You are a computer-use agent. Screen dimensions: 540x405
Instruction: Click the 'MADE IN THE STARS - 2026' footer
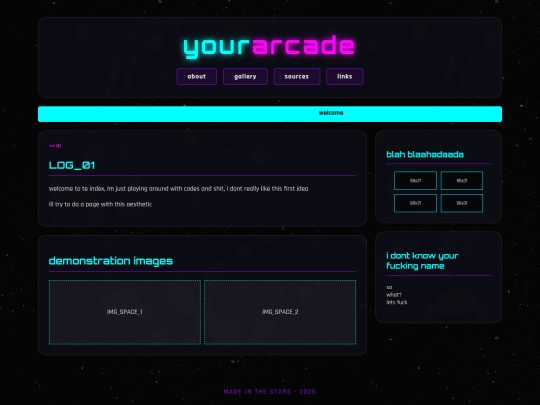coord(270,392)
